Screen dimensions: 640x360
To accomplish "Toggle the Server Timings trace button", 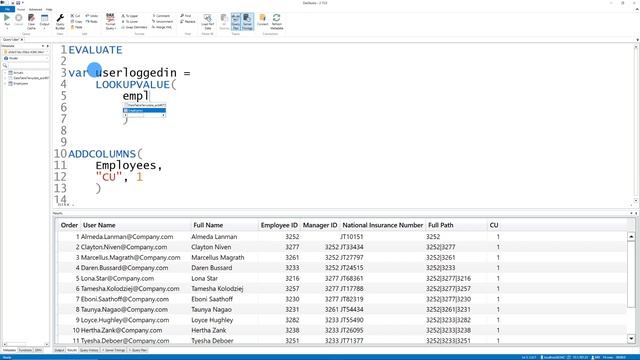I will [x=247, y=22].
